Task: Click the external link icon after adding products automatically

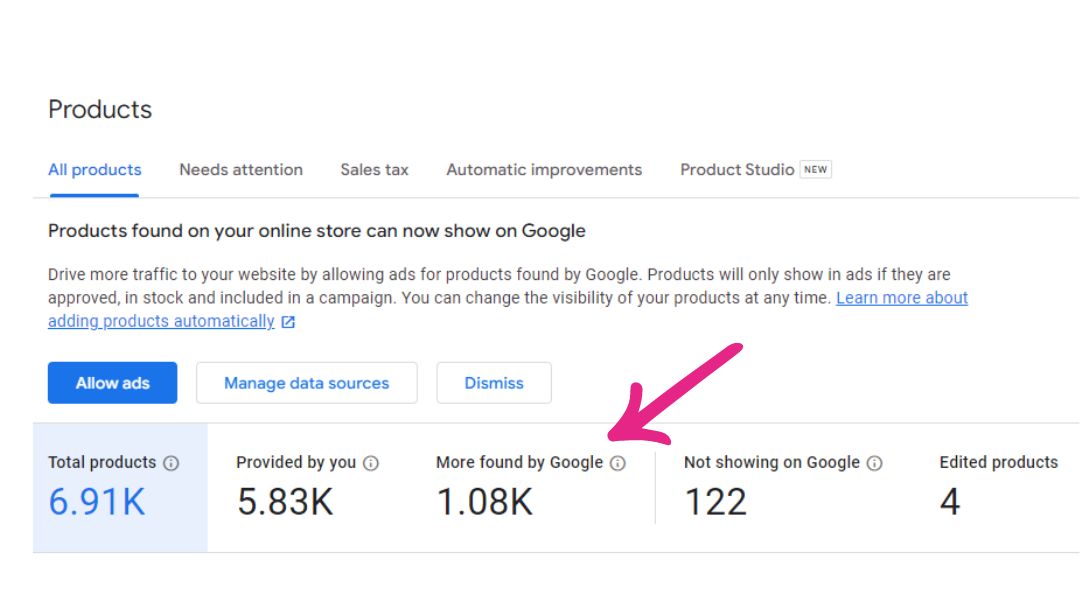Action: 287,322
